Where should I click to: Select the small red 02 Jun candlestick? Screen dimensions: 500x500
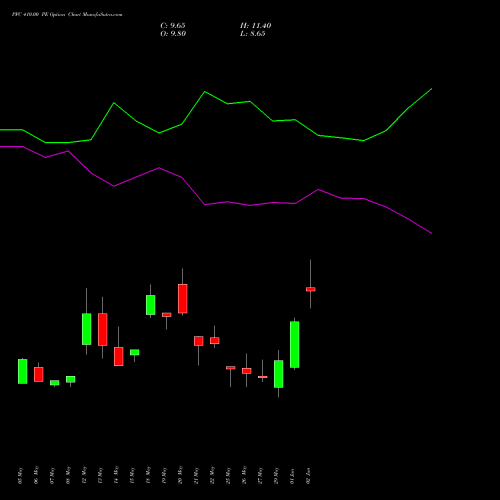pyautogui.click(x=311, y=289)
